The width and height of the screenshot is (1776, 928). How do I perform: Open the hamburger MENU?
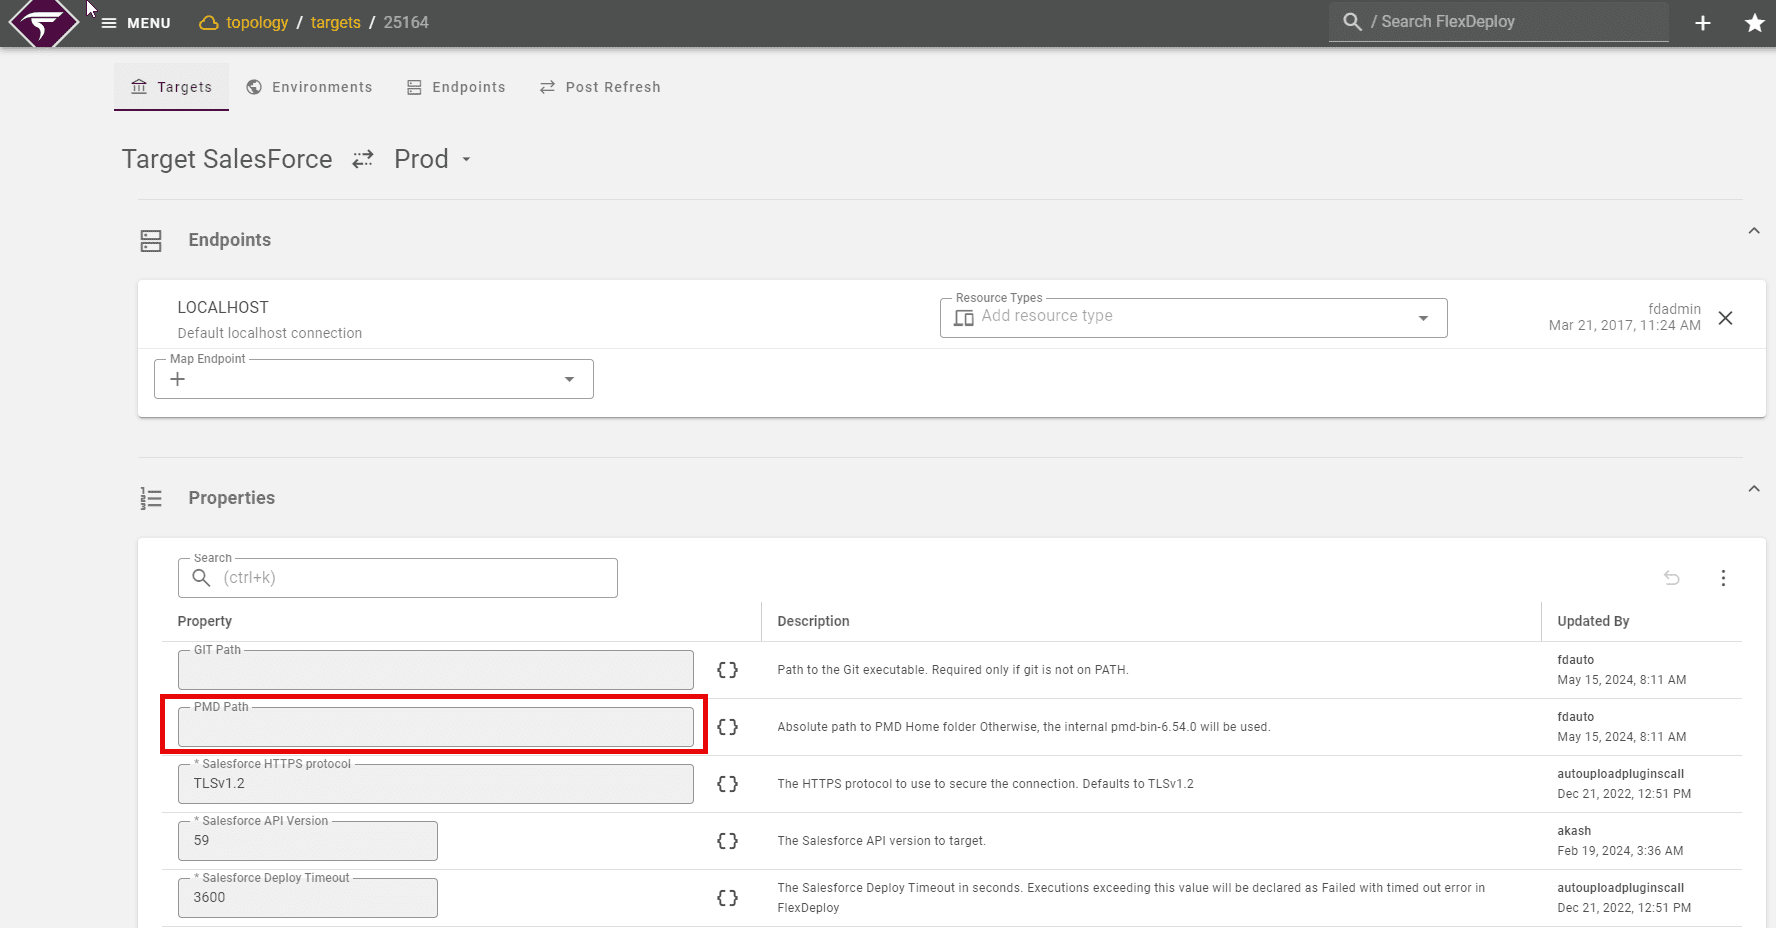point(136,23)
